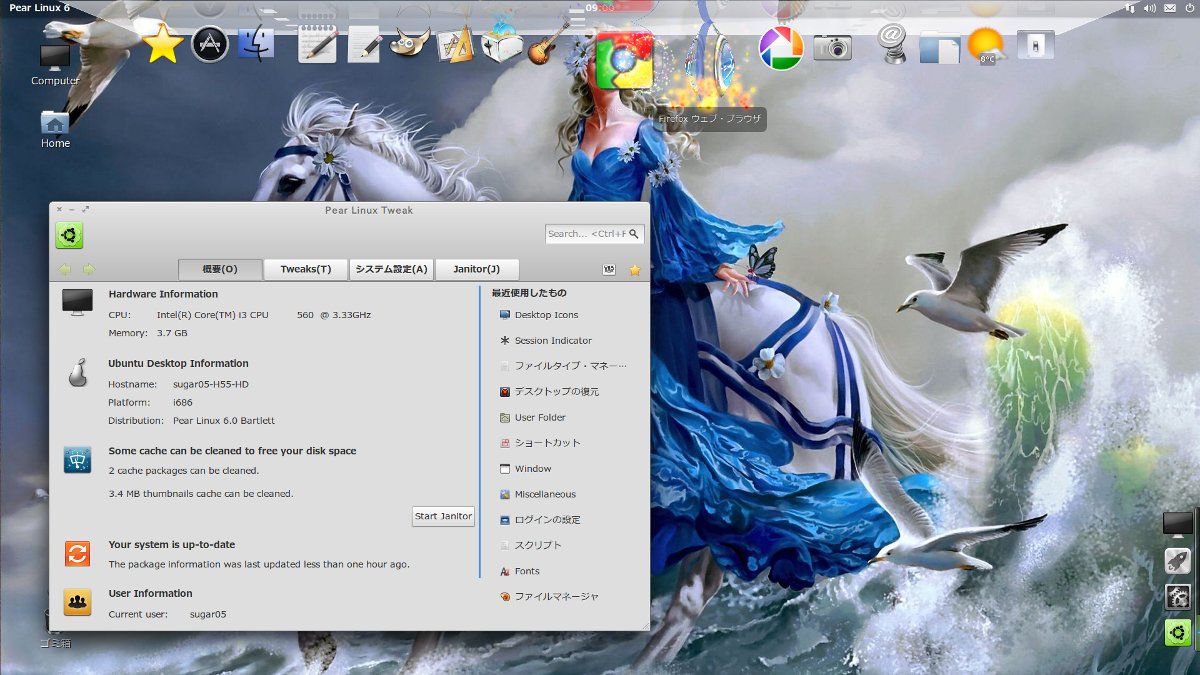Go forward with the right arrow in Tweak
Screen dimensions: 1200x675
click(89, 269)
